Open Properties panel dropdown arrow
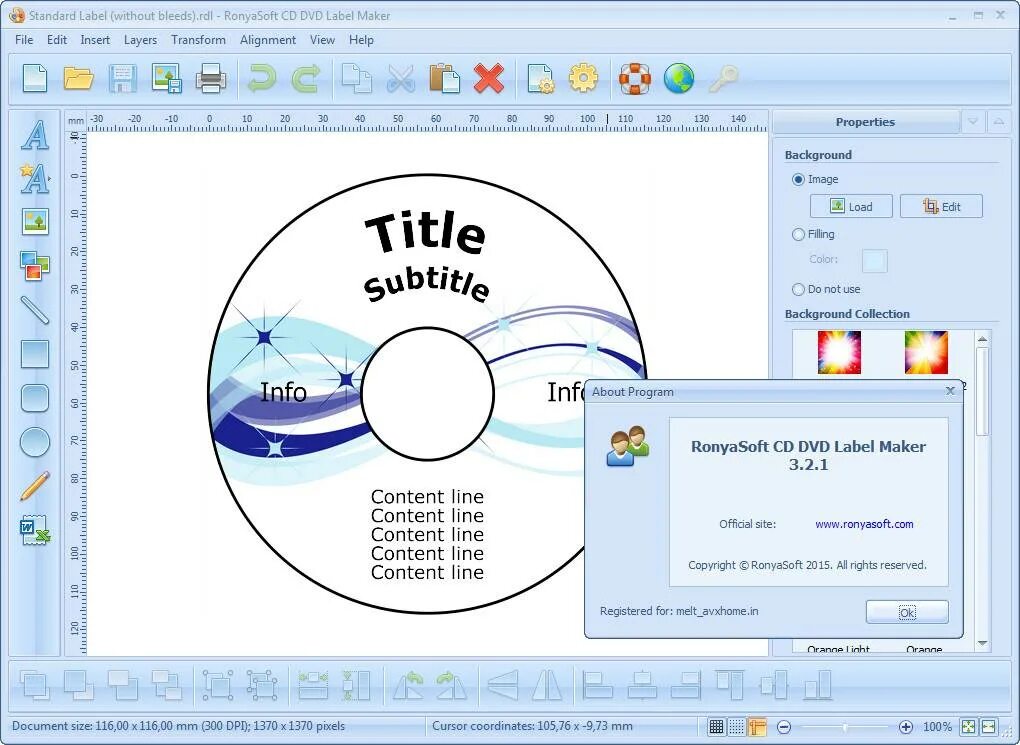Viewport: 1020px width, 745px height. 973,122
